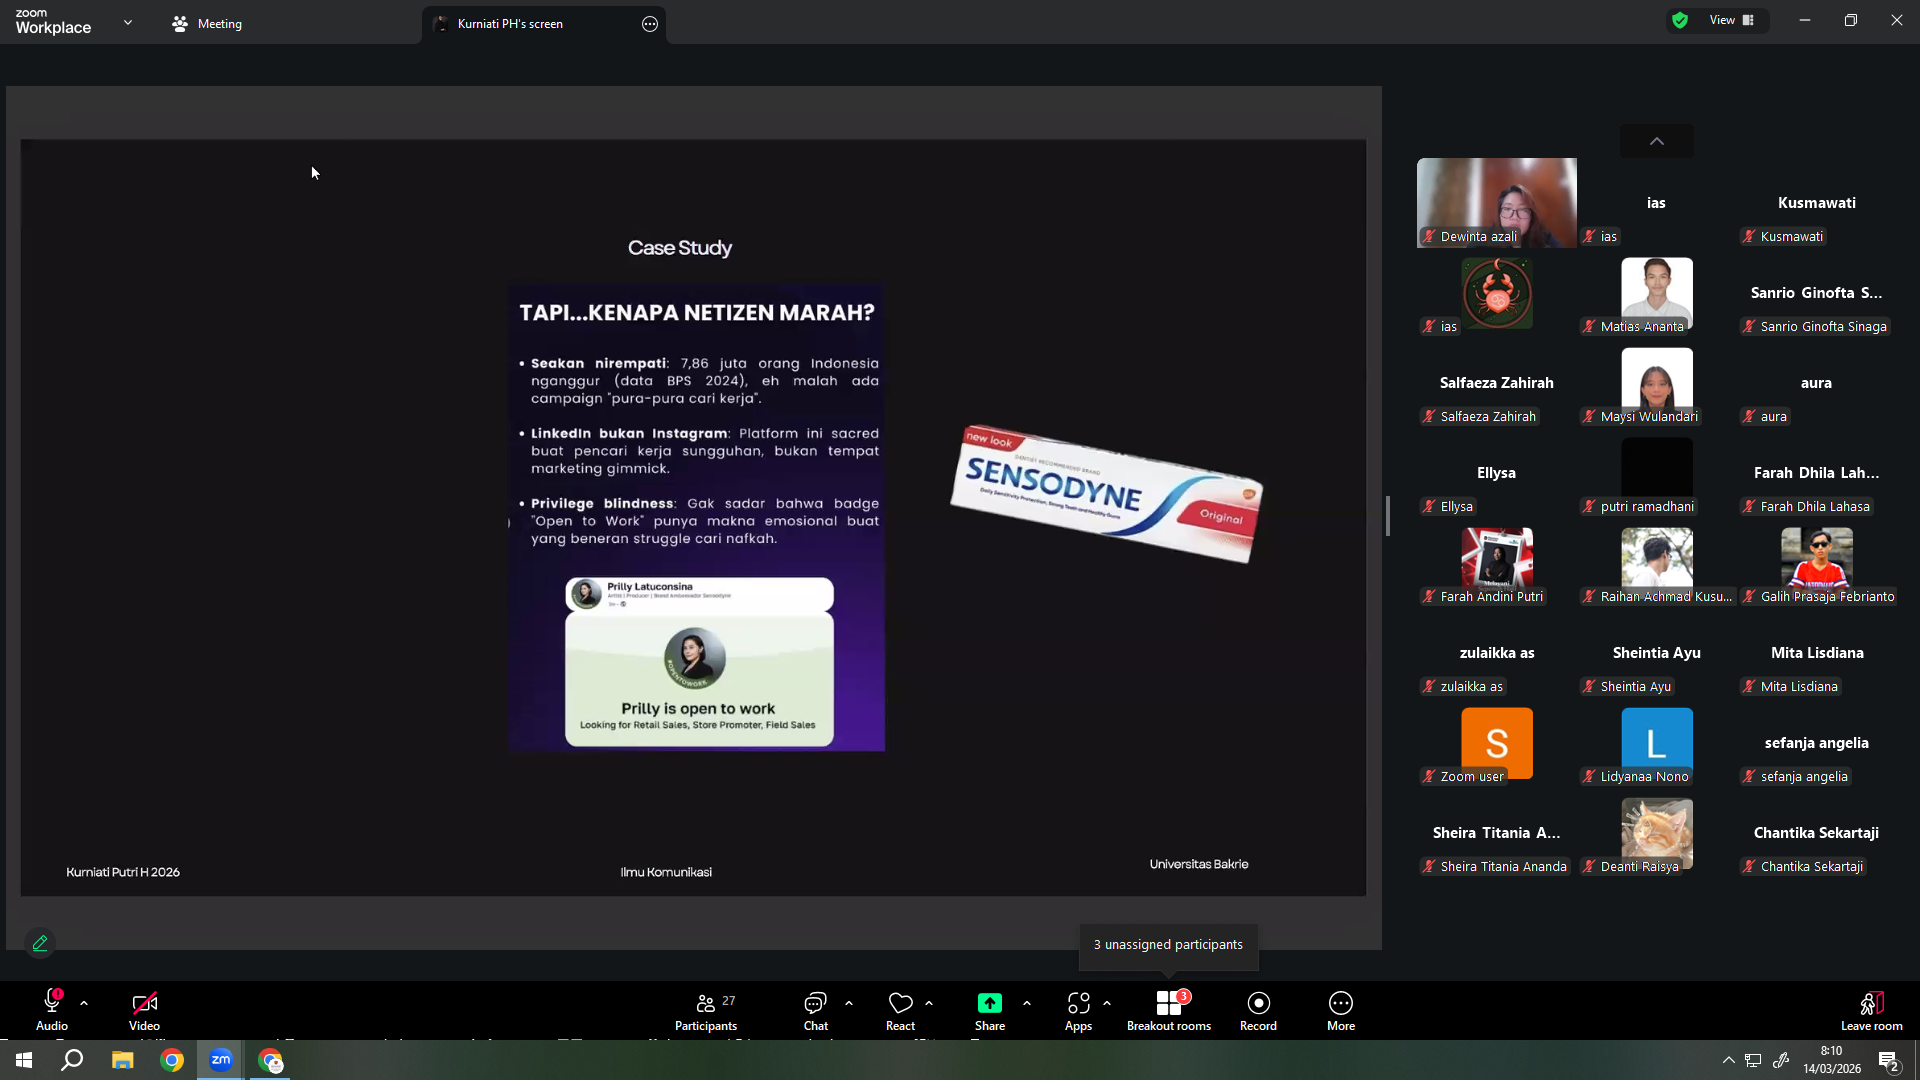
Task: Open Windows notification center
Action: 1888,1060
